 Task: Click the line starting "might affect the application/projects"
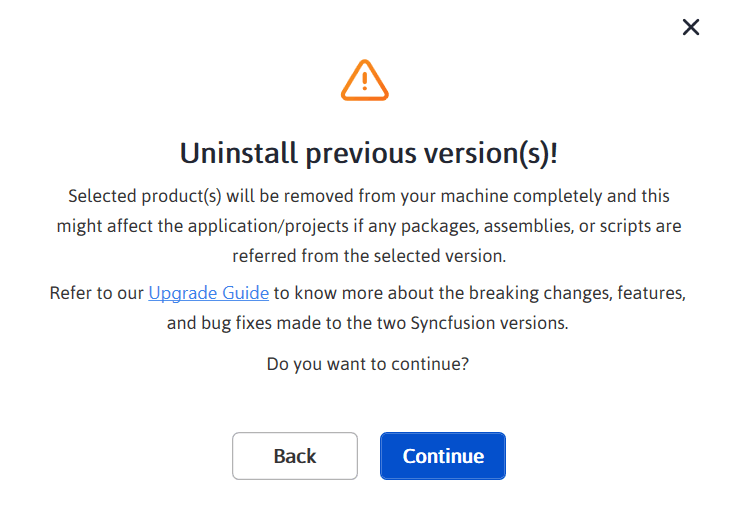pos(368,226)
